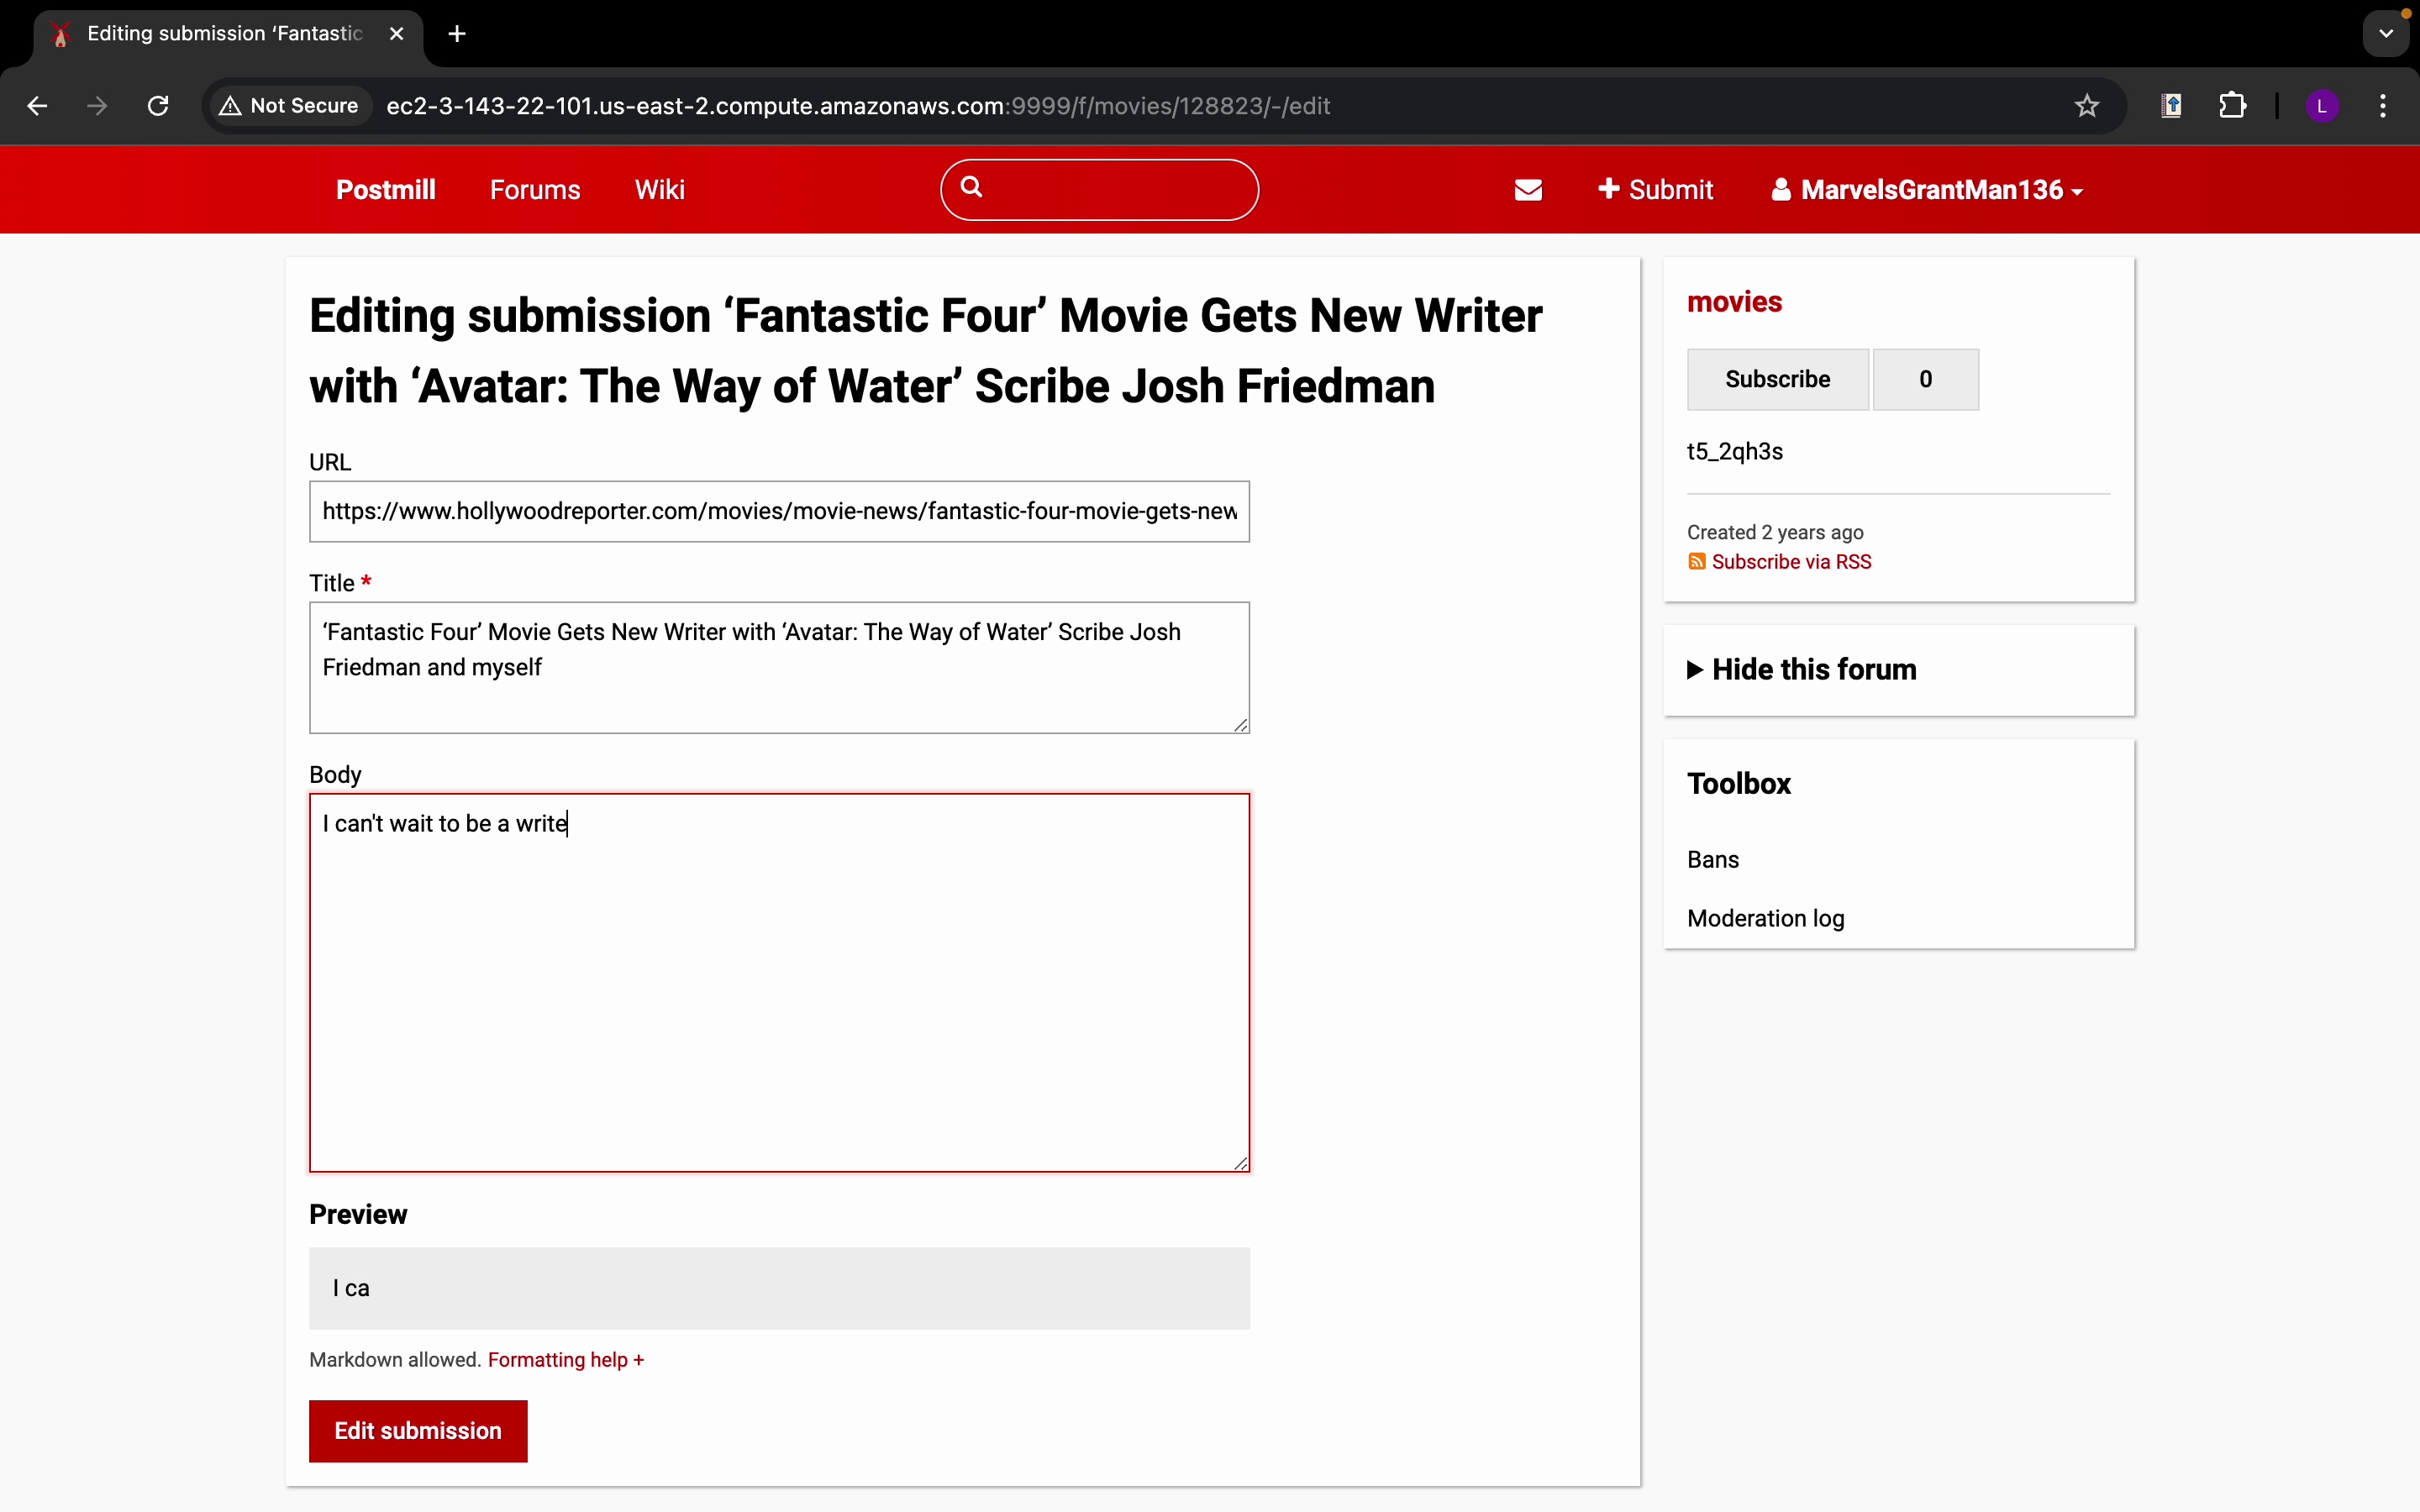Open the browser extensions puzzle icon
Screen dimensions: 2420x1512
pos(2232,106)
